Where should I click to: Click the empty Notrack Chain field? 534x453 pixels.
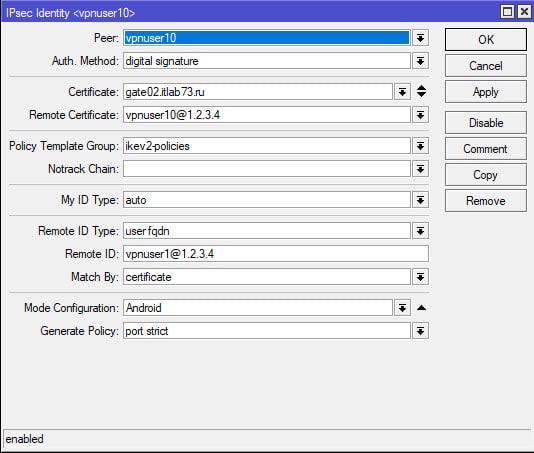(x=267, y=169)
